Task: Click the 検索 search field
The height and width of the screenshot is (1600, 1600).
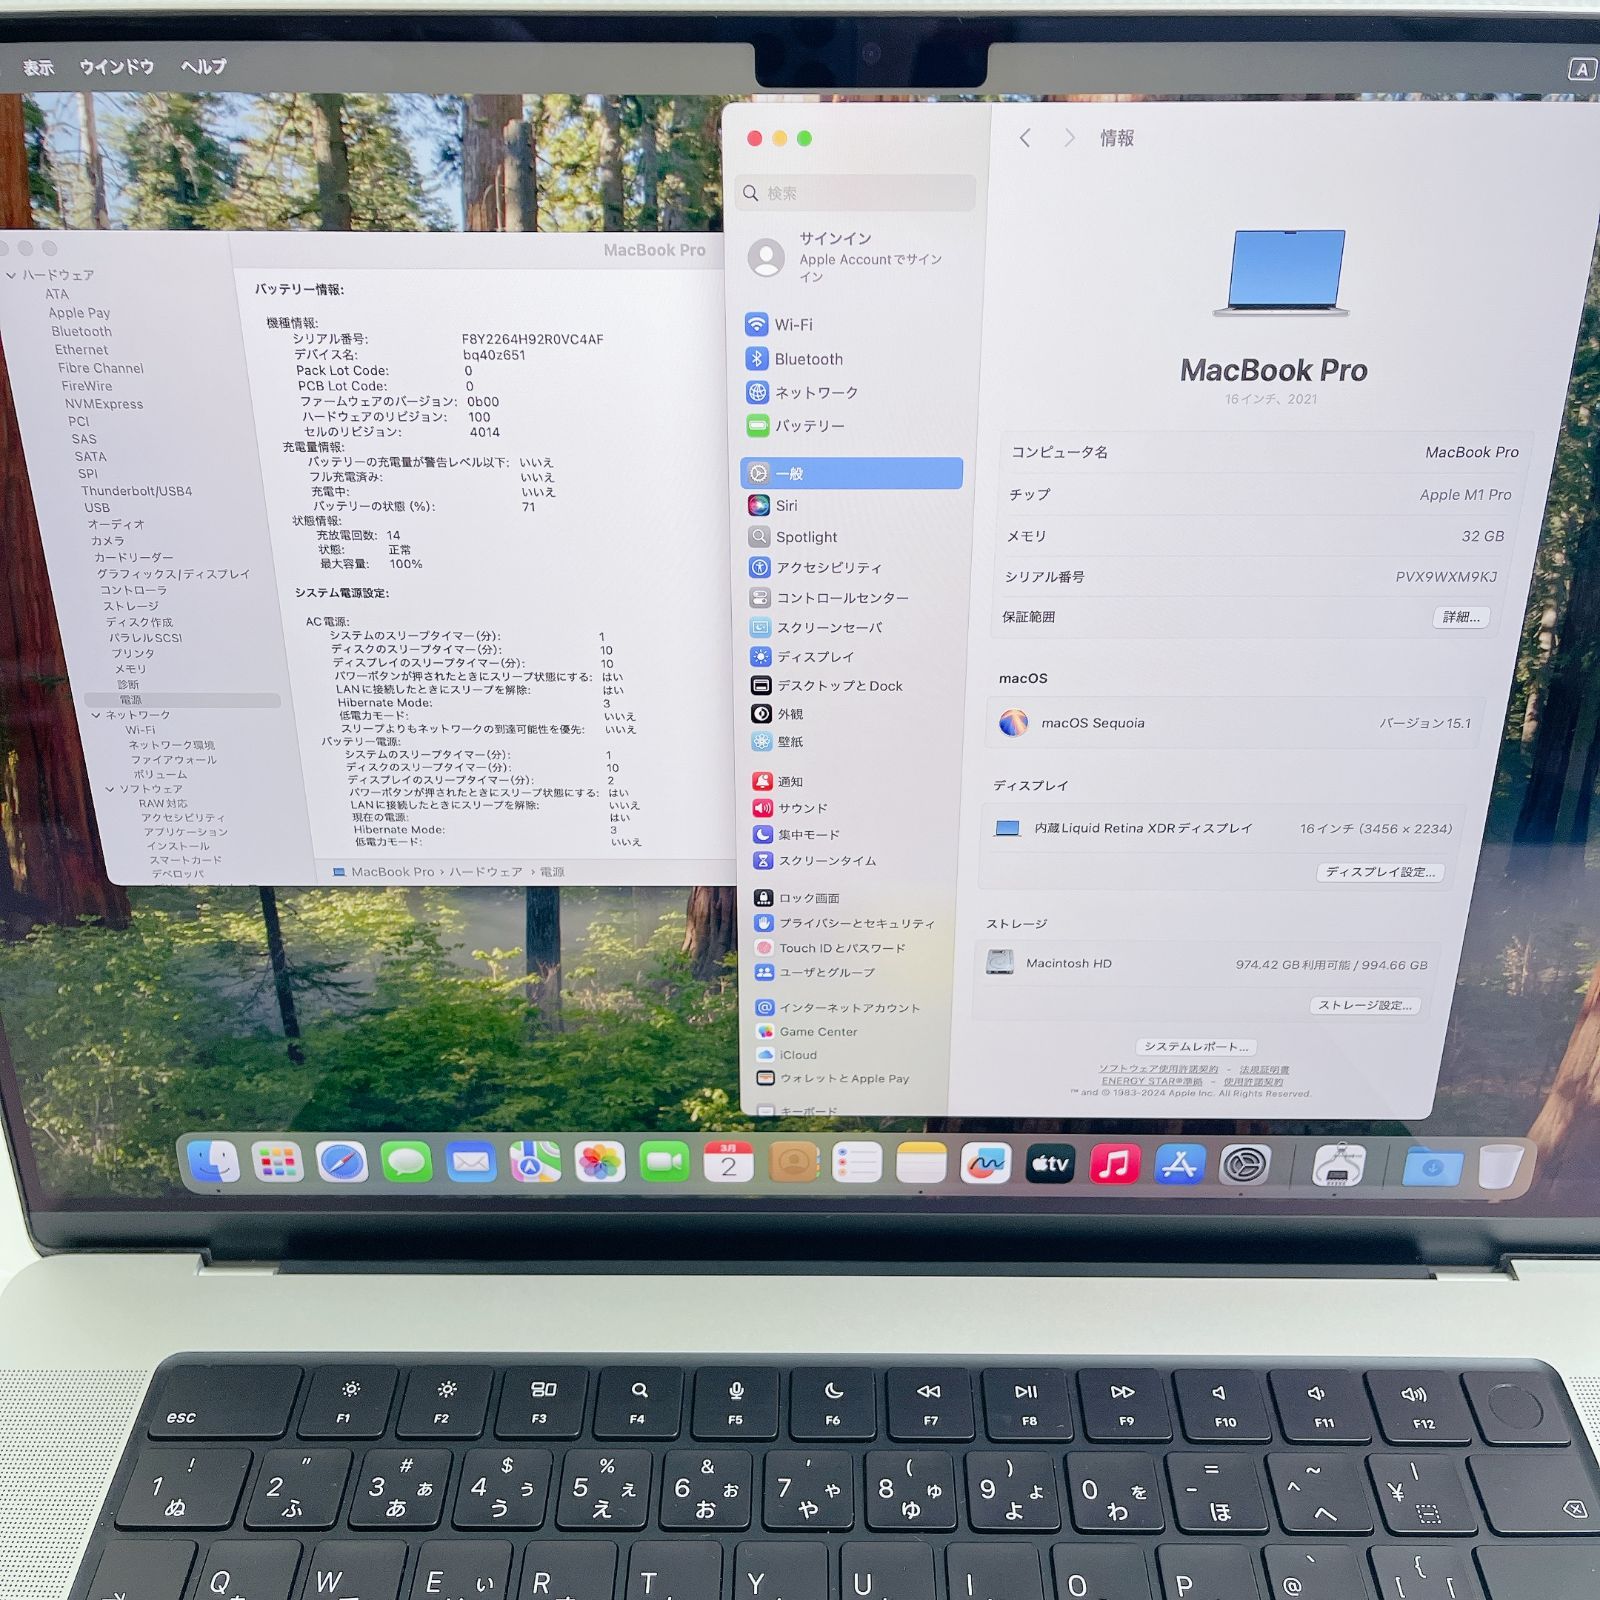Action: click(855, 193)
